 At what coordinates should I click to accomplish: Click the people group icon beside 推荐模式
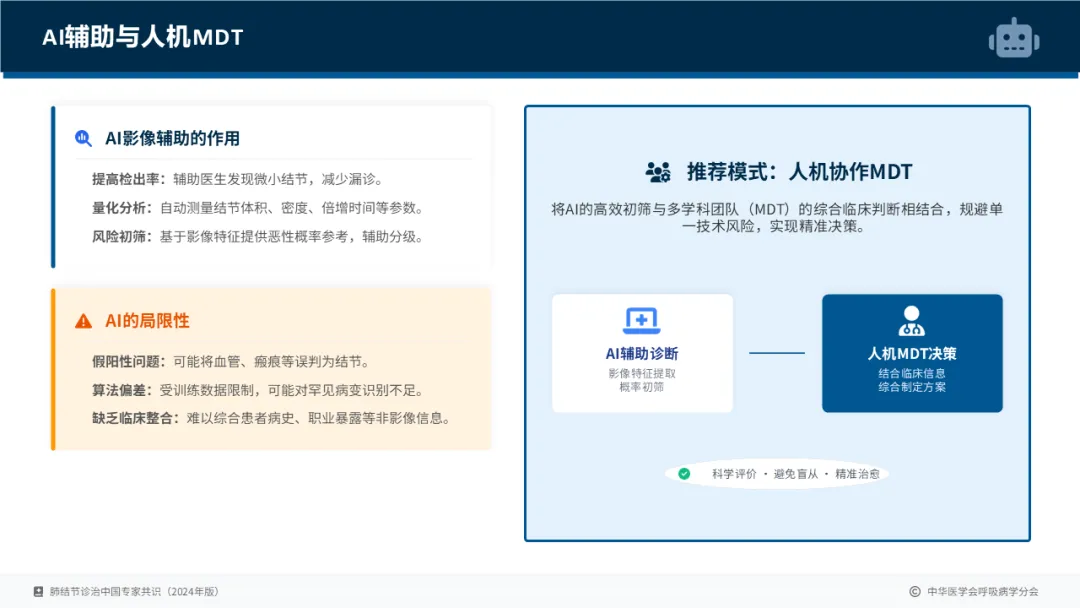pos(658,171)
